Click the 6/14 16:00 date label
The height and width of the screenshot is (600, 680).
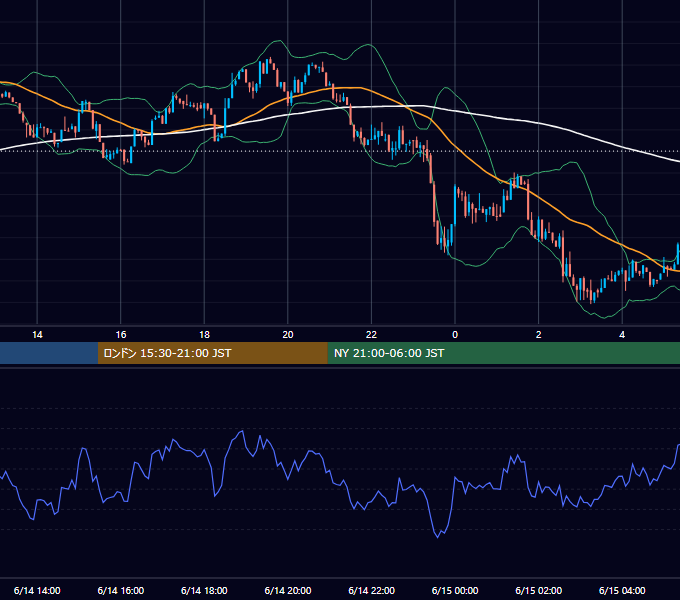(x=121, y=590)
